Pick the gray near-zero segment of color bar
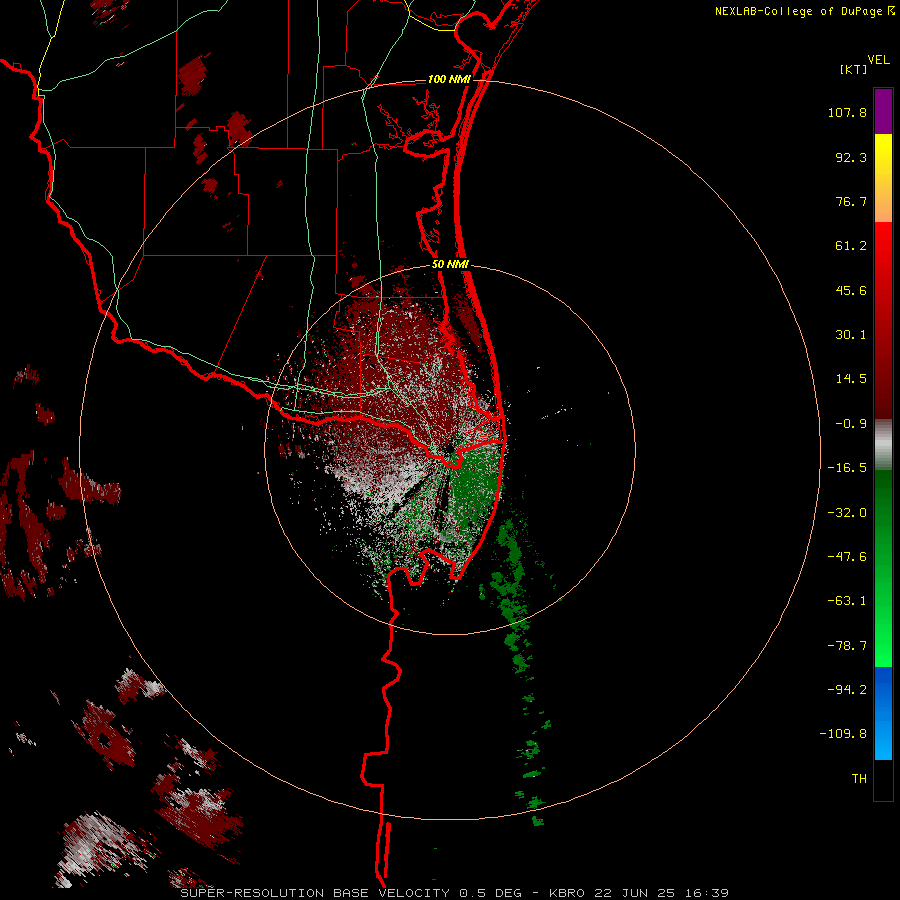900x900 pixels. pos(883,445)
